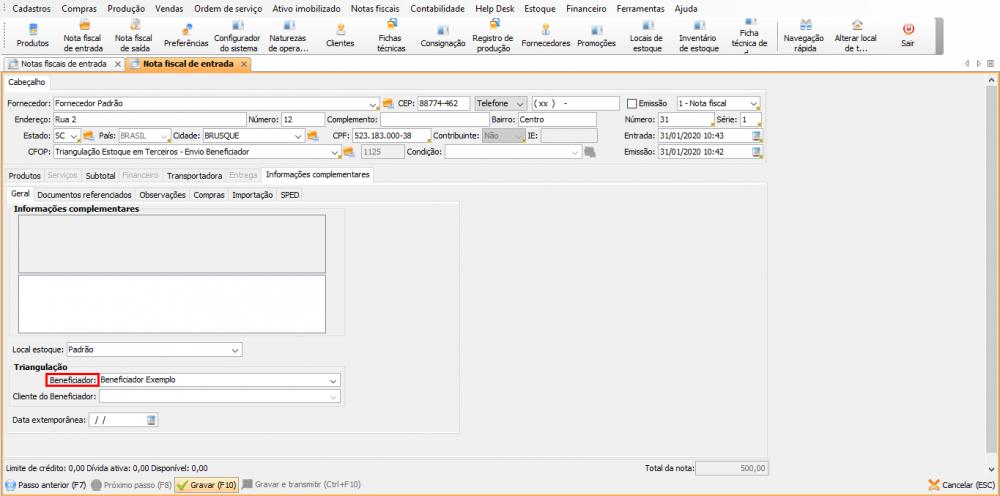Open the Clientes toolbar icon
The width and height of the screenshot is (1000, 496).
point(340,35)
